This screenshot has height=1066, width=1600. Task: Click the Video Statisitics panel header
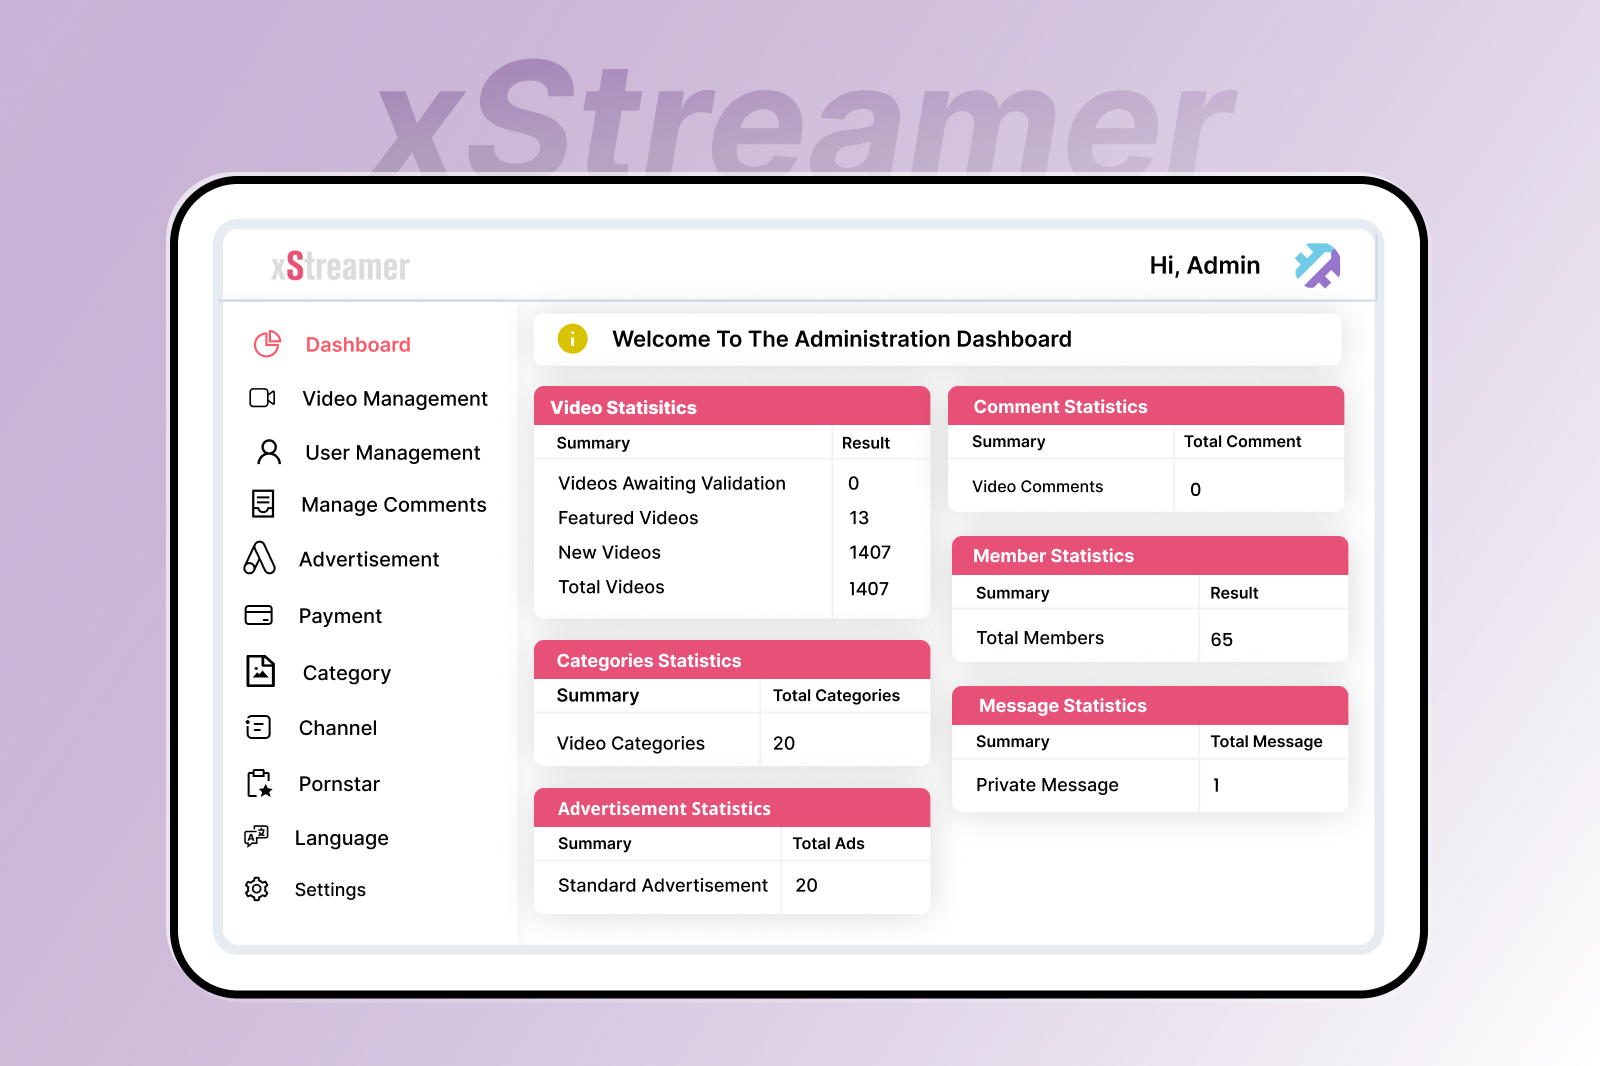731,407
